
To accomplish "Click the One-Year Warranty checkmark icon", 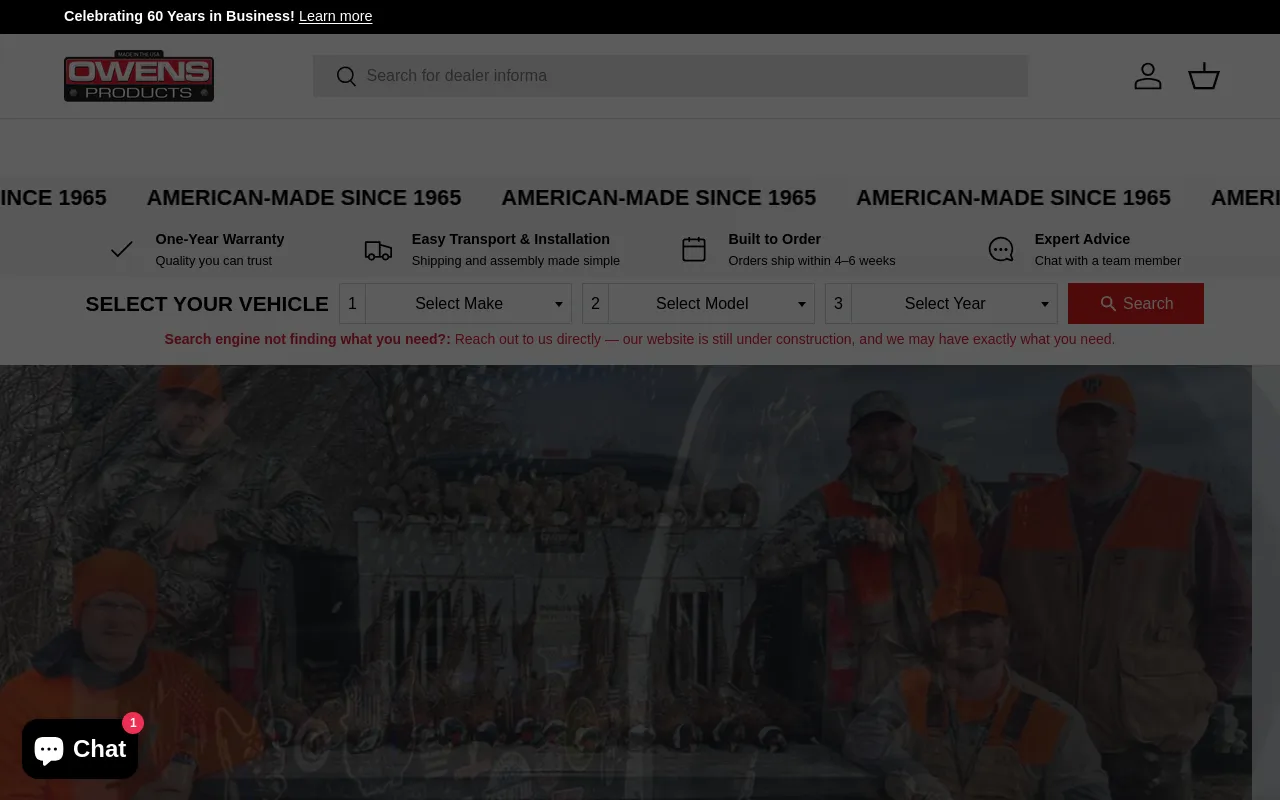I will (x=122, y=249).
